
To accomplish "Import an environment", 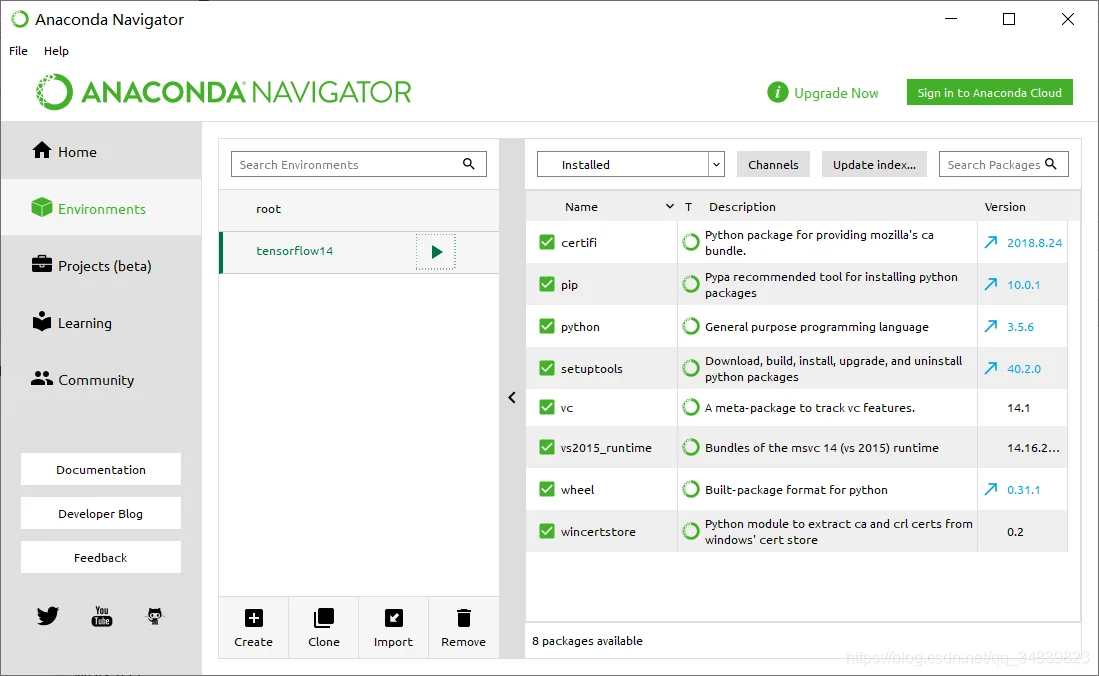I will point(393,628).
